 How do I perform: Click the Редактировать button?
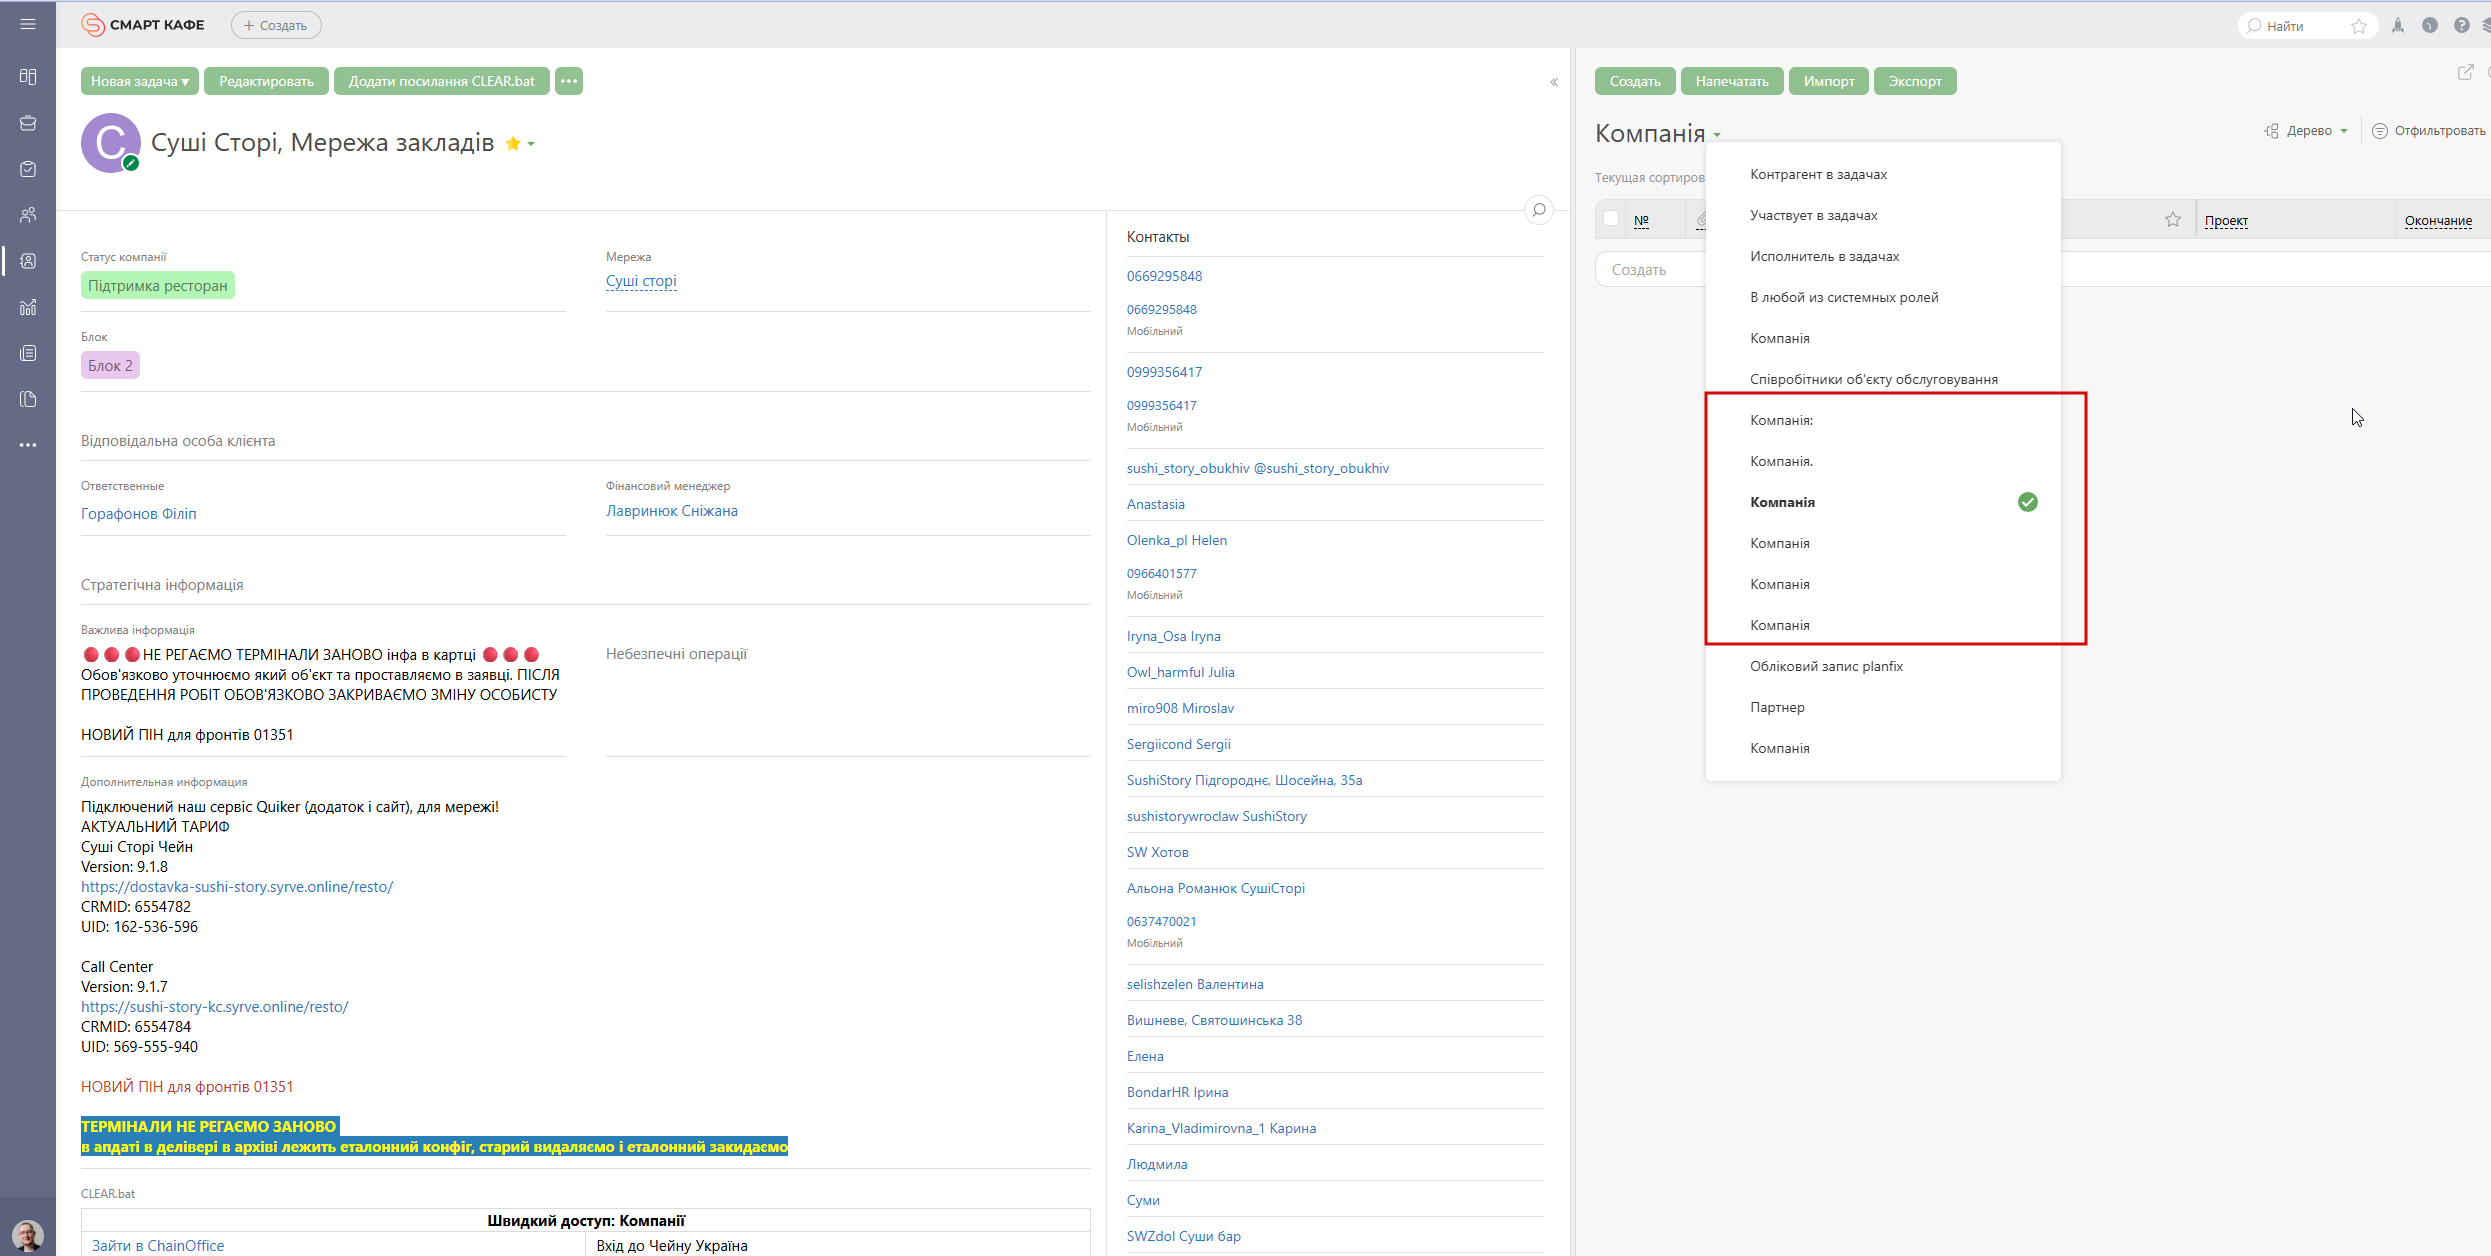click(266, 81)
